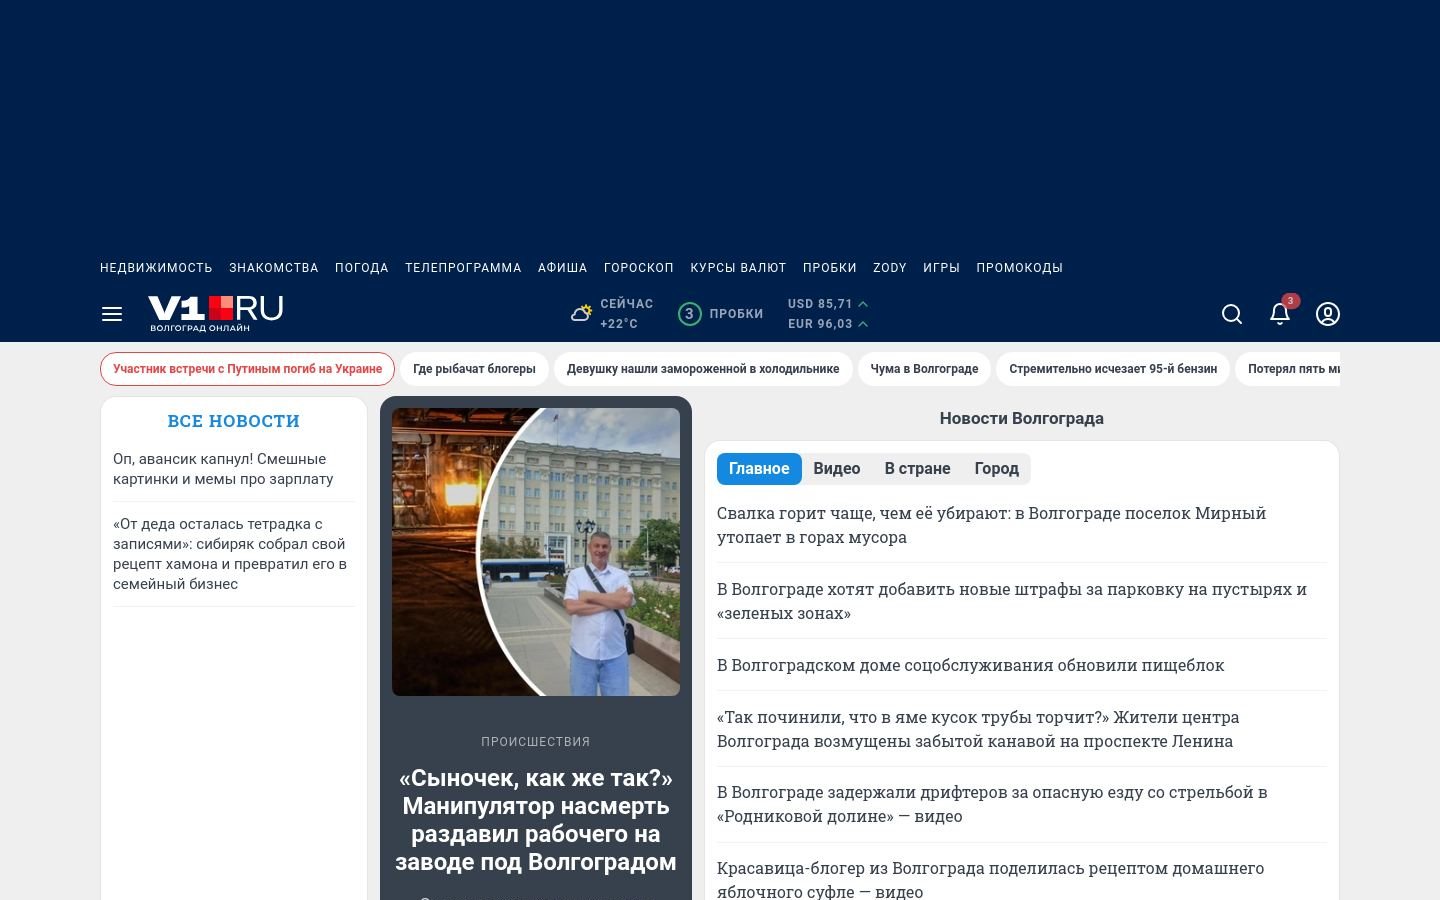Switch to the В стране tab
1440x900 pixels.
[917, 469]
